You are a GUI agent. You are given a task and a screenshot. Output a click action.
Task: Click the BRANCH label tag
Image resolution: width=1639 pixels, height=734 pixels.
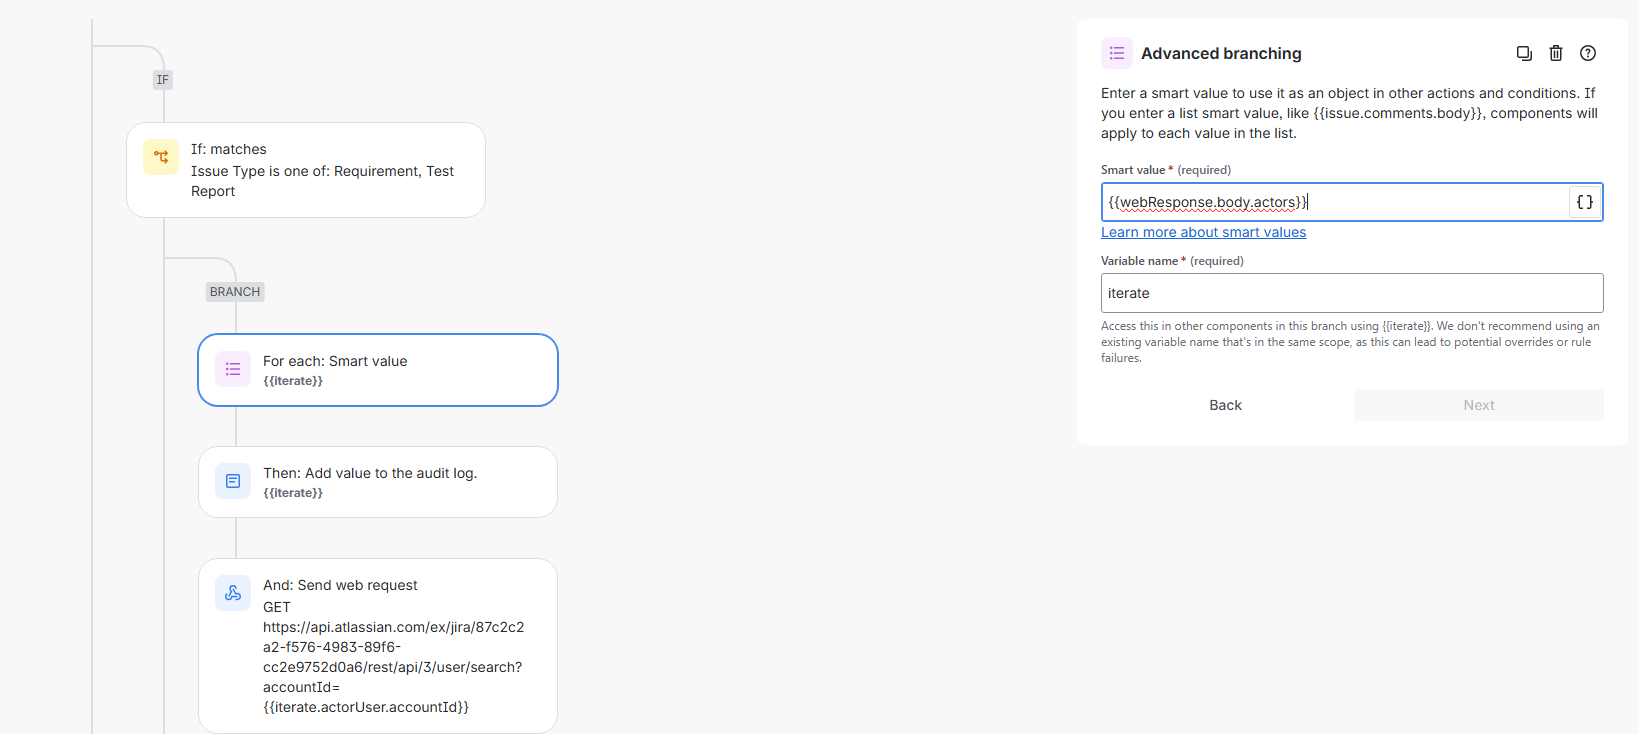[x=235, y=292]
